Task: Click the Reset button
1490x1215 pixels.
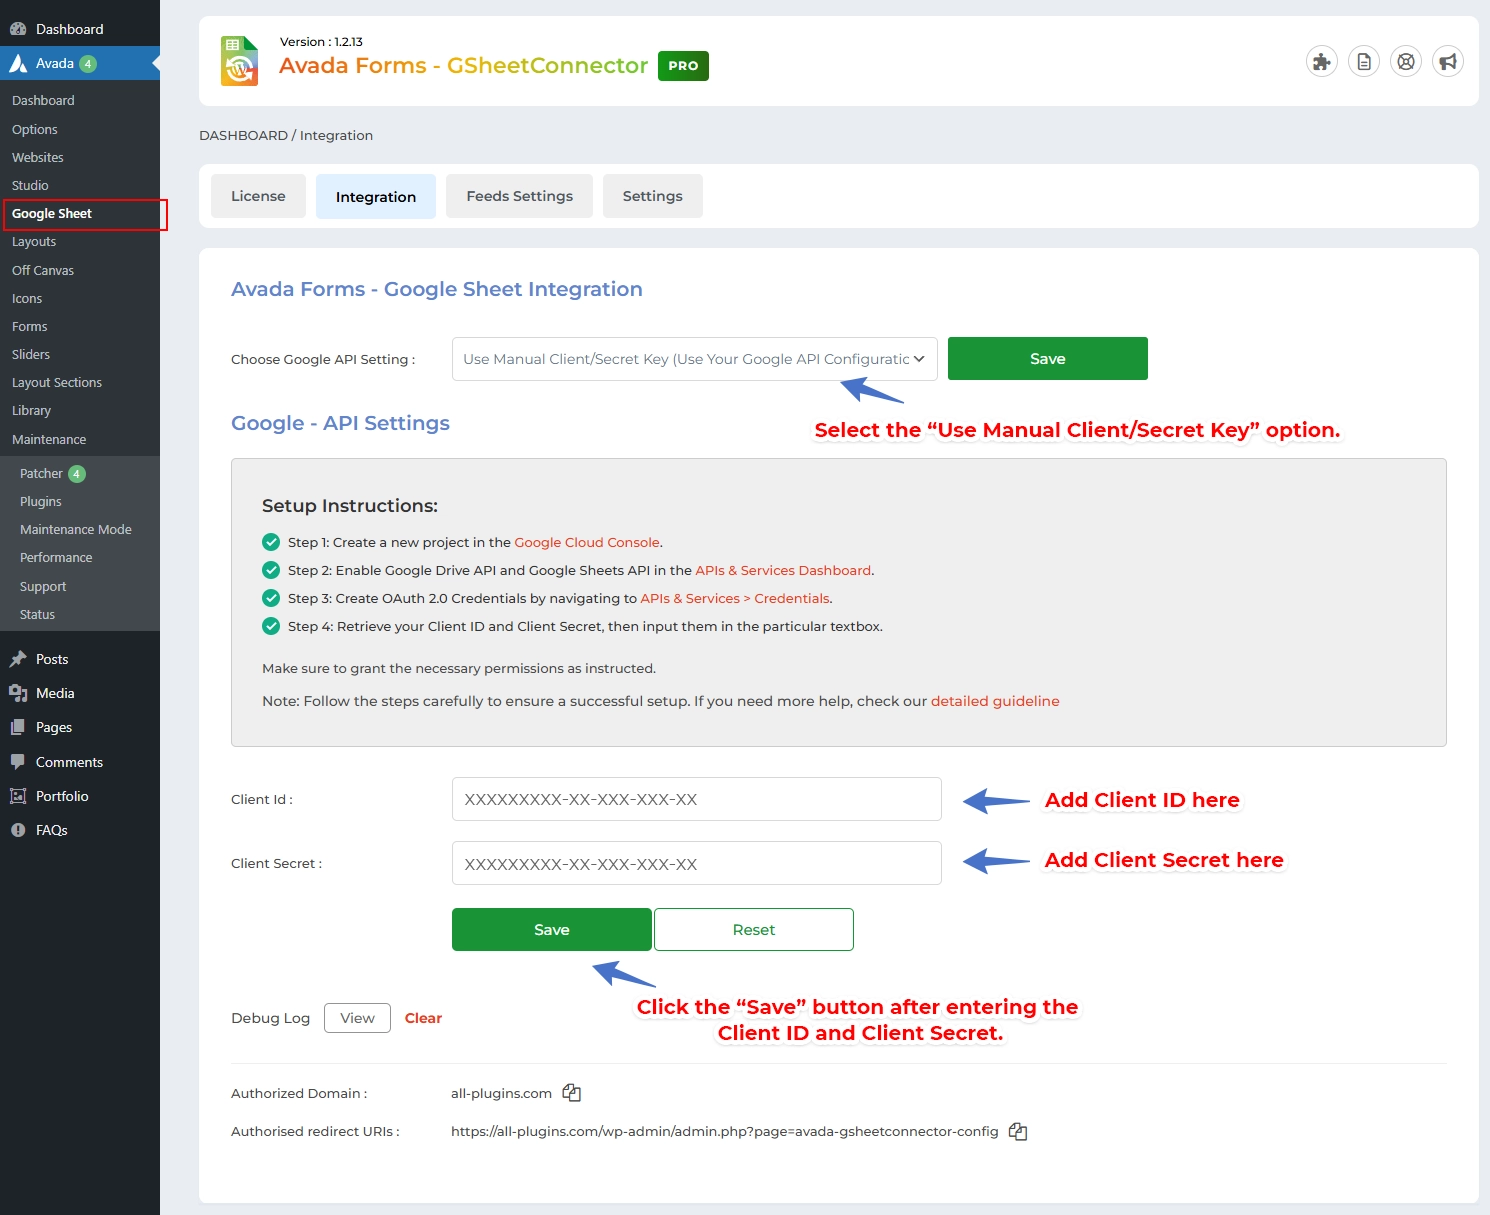Action: (x=753, y=930)
